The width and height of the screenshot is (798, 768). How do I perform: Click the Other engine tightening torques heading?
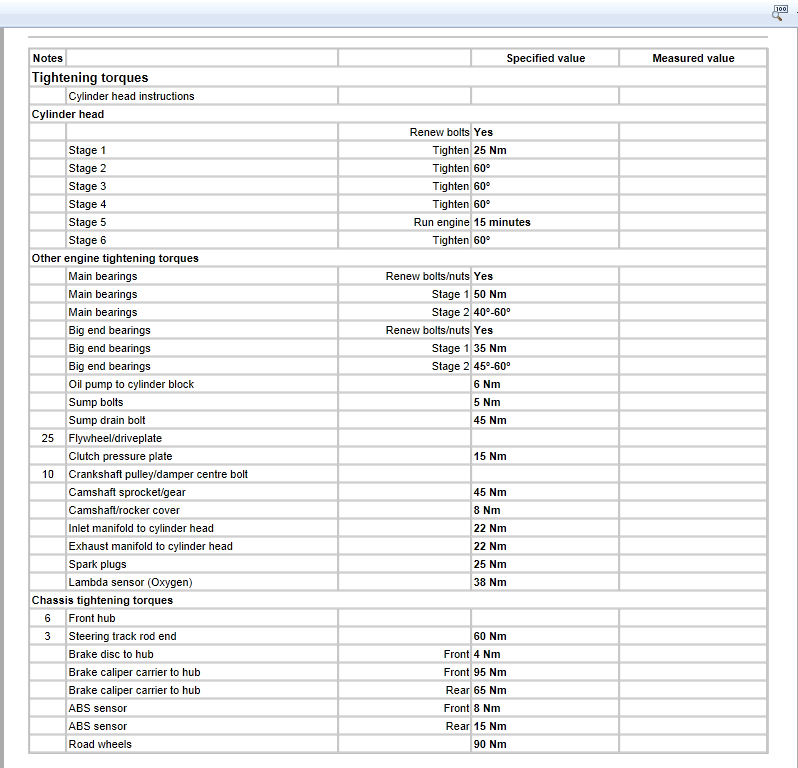point(115,258)
